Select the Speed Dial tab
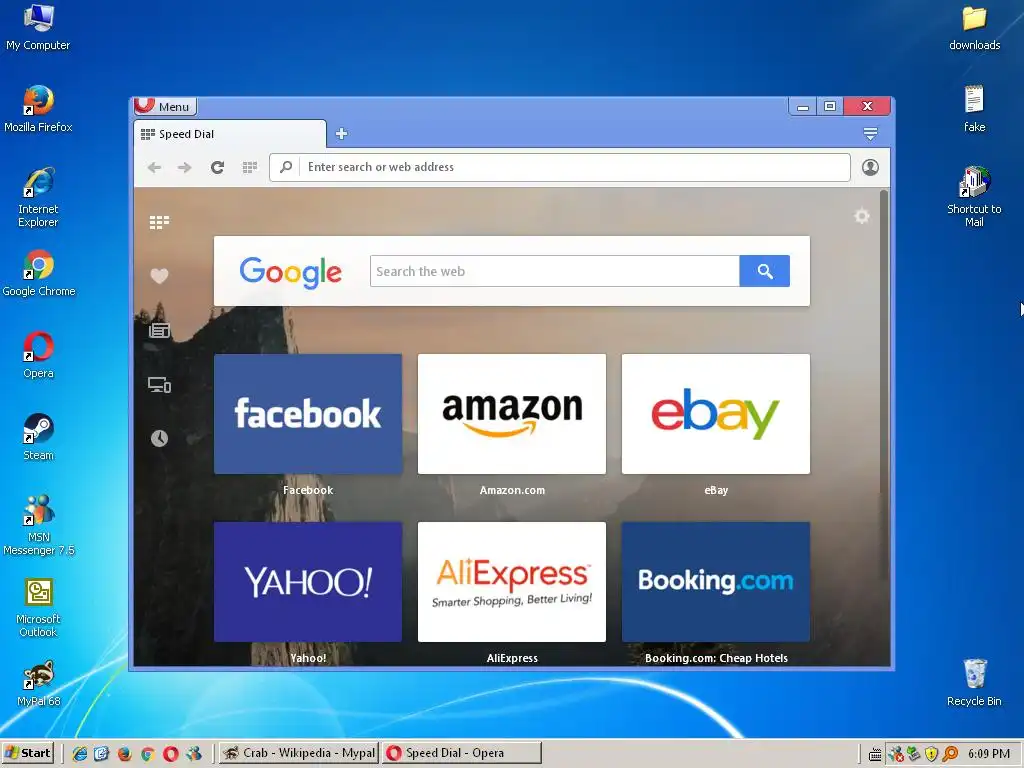1024x768 pixels. 230,134
